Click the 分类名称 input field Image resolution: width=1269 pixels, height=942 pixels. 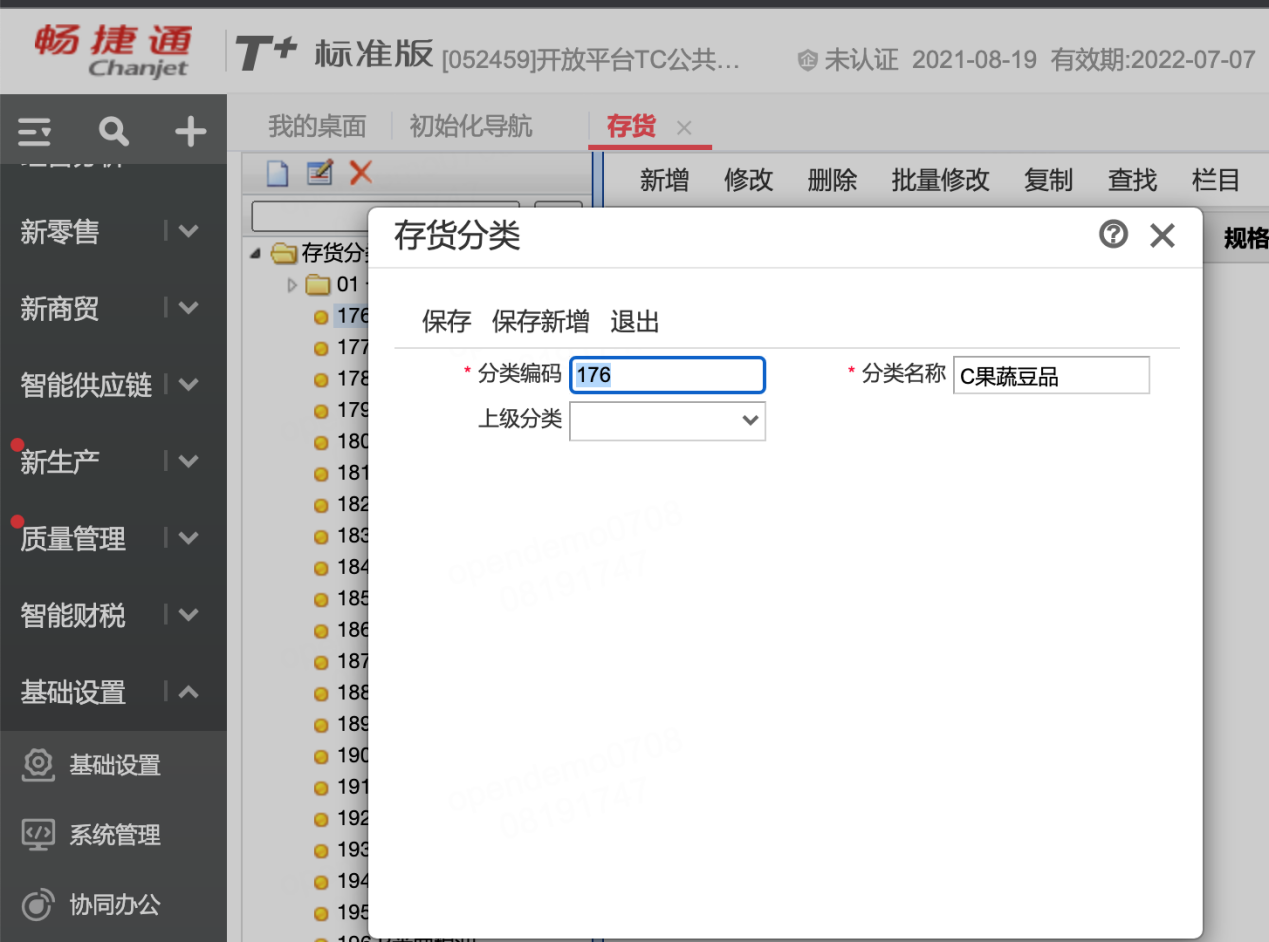pyautogui.click(x=1051, y=375)
